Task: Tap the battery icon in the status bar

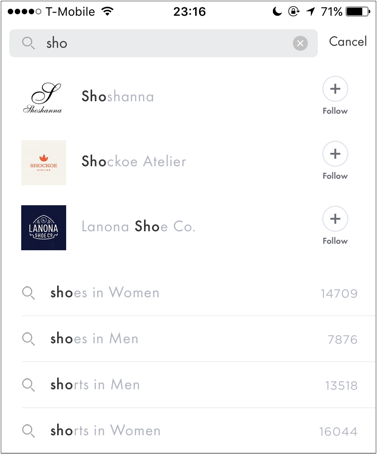Action: tap(358, 12)
